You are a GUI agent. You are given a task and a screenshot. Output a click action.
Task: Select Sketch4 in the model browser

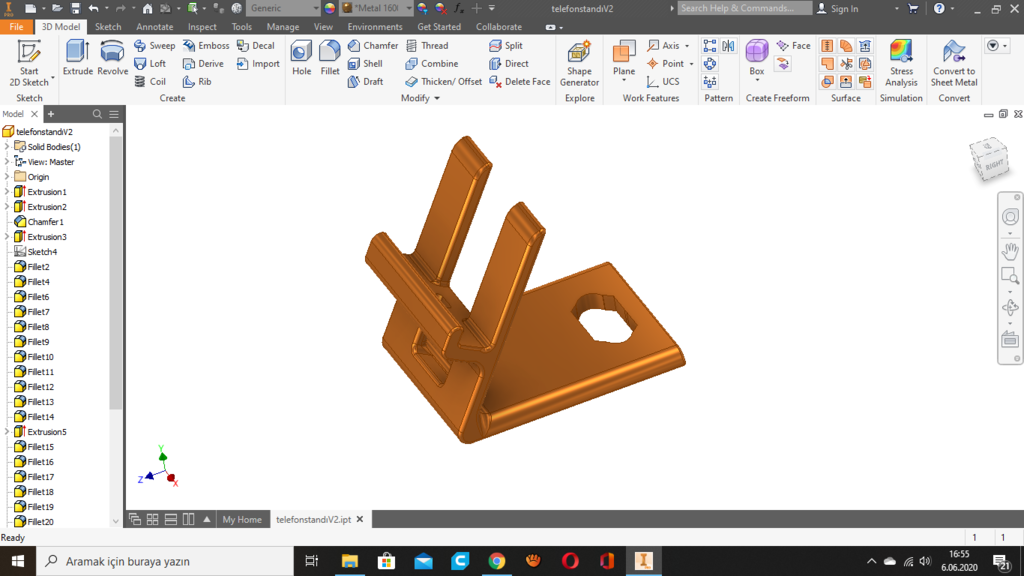(35, 252)
